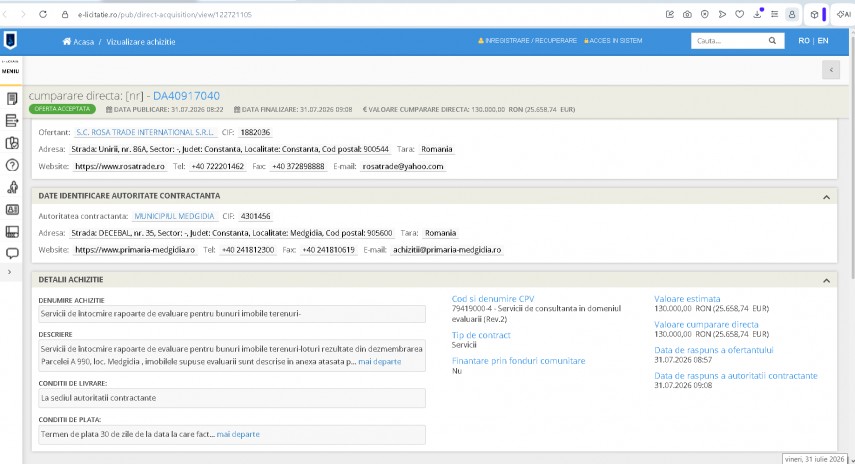Viewport: 855px width, 464px height.
Task: Click La sediul autoritatii contractante field
Action: [232, 398]
